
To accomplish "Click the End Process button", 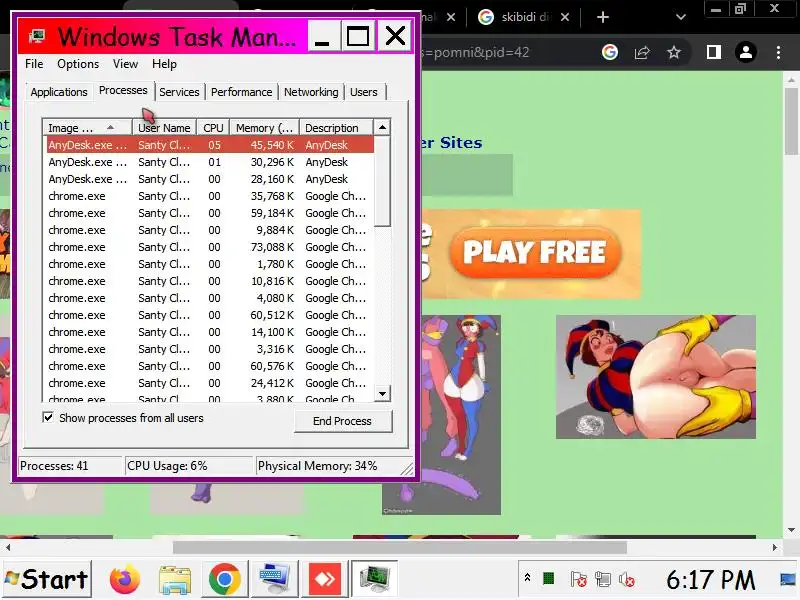I will pyautogui.click(x=342, y=421).
